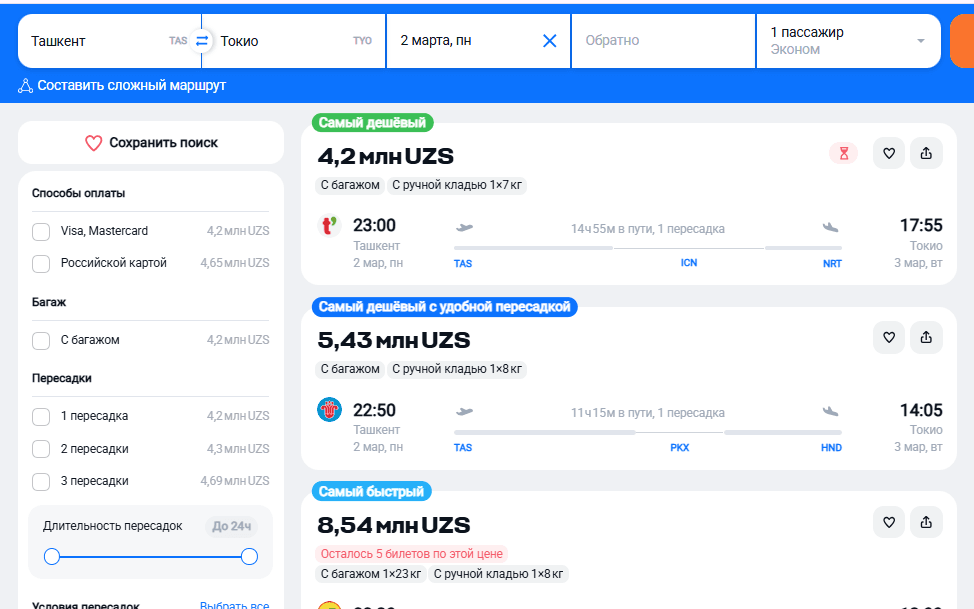Click takeoff plane icon on 23:00 flight
This screenshot has width=974, height=609.
tap(464, 227)
